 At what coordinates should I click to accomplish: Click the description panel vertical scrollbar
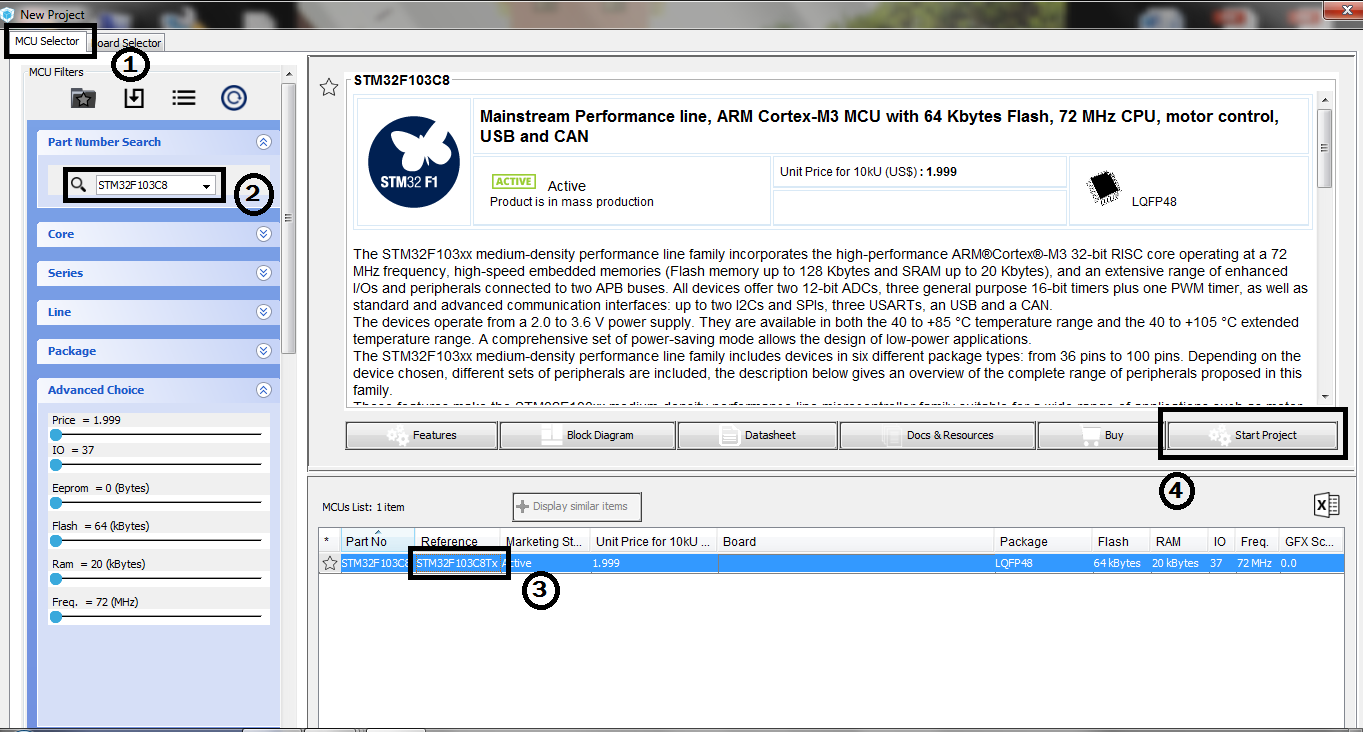(x=1324, y=148)
